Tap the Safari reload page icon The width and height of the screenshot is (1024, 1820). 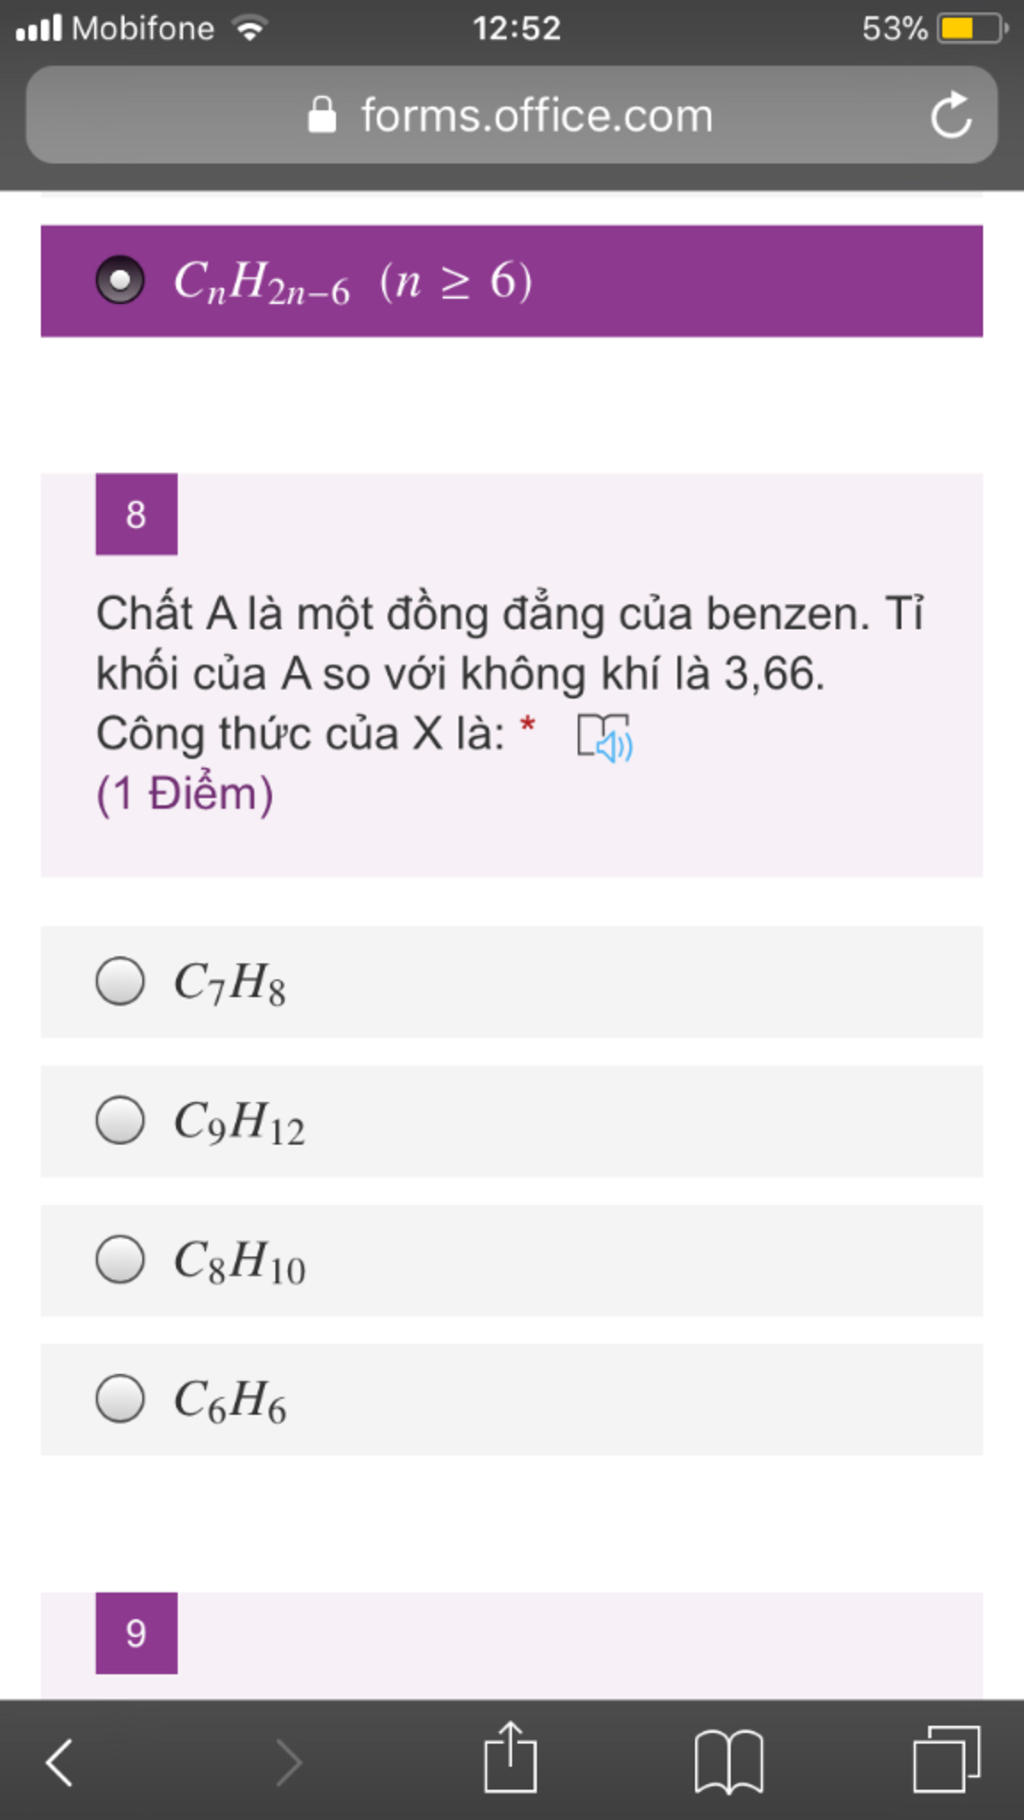pos(951,115)
